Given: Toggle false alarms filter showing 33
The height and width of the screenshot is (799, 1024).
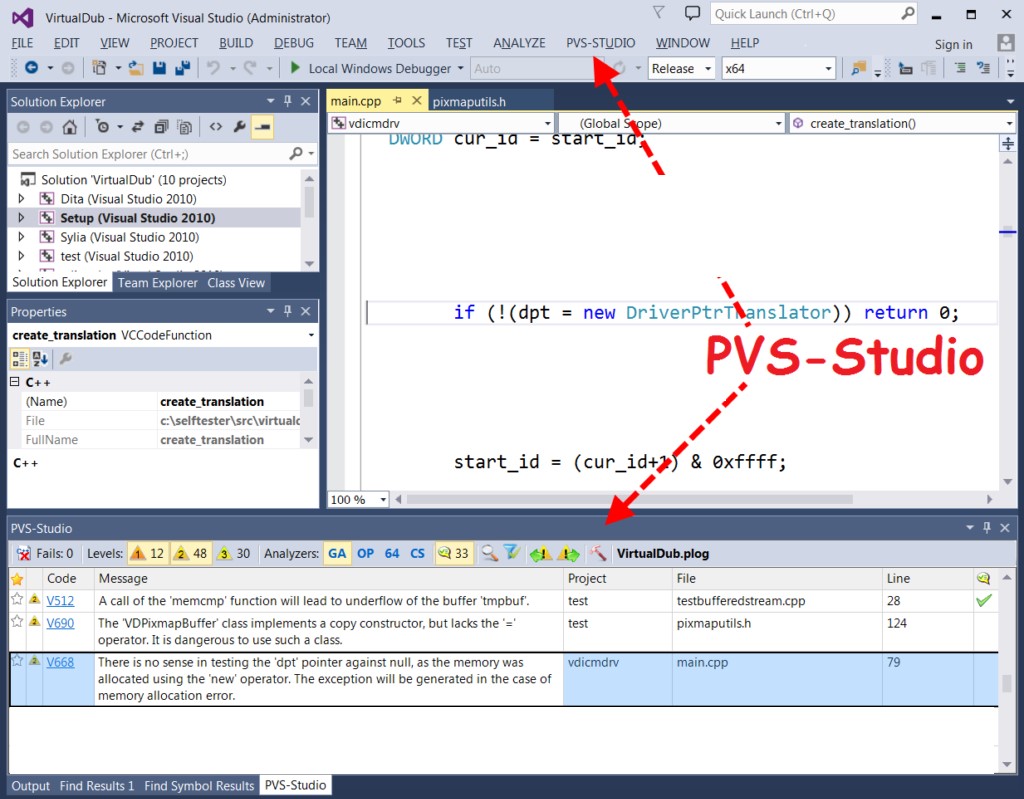Looking at the screenshot, I should [453, 553].
